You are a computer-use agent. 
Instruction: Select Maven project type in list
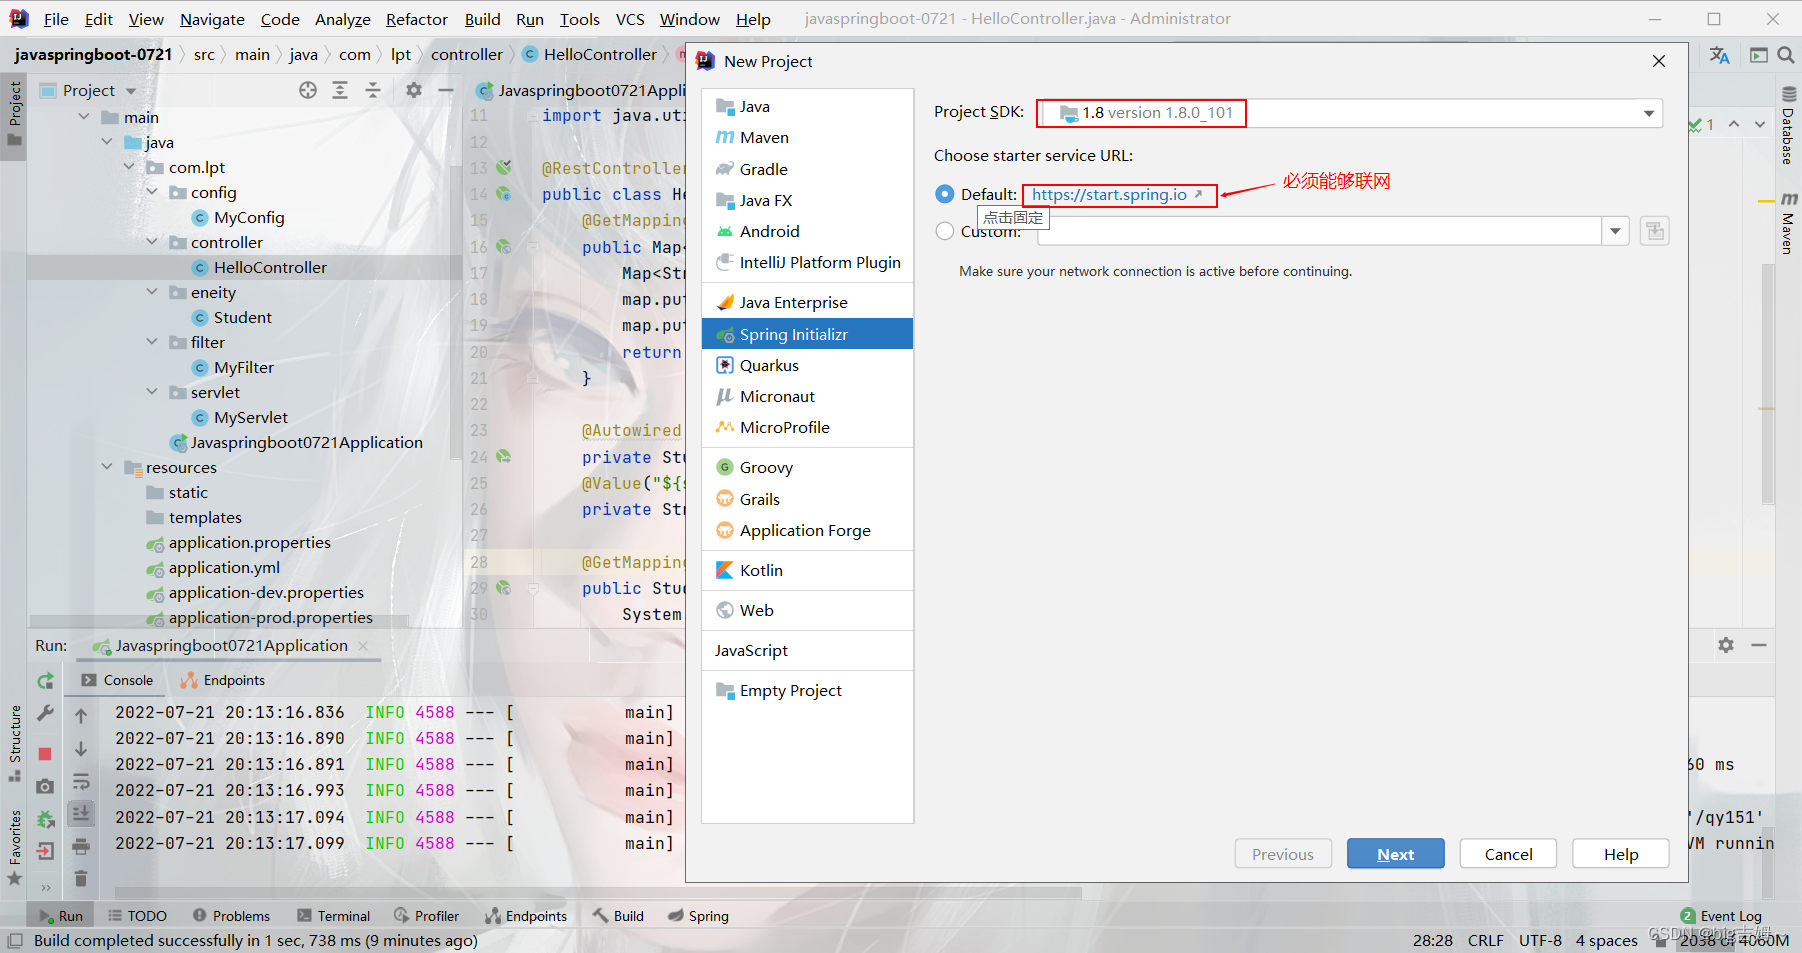(808, 137)
